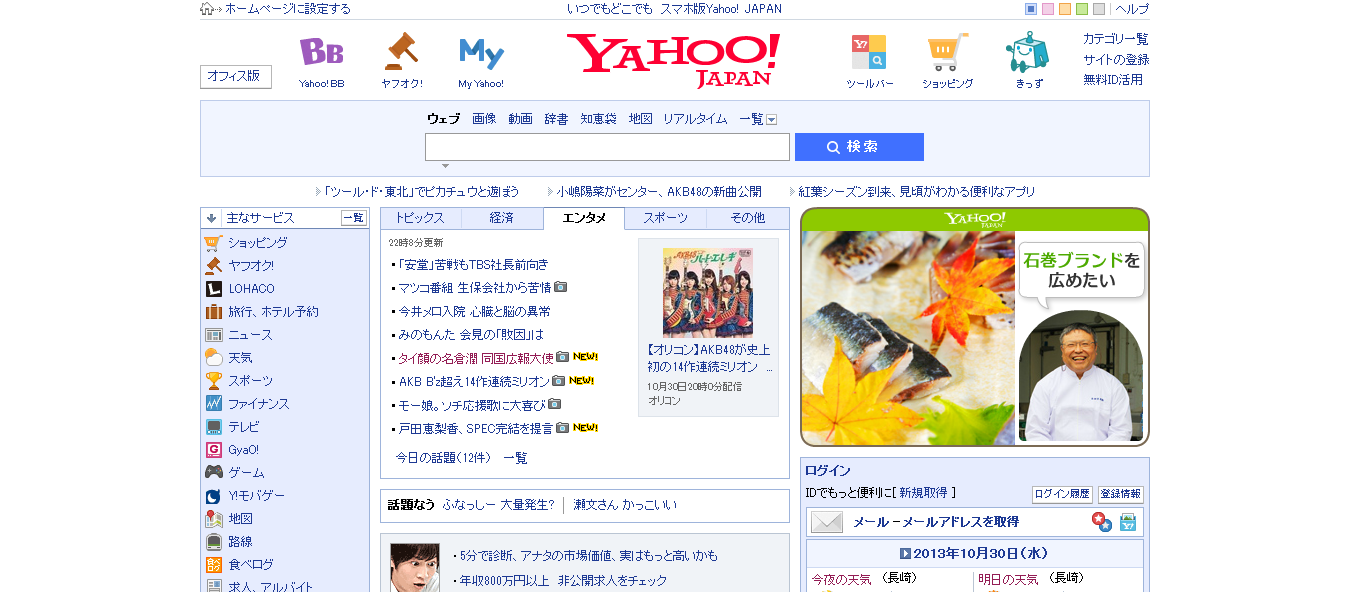This screenshot has height=592, width=1349.
Task: Open the ツールバー icon
Action: pyautogui.click(x=869, y=52)
